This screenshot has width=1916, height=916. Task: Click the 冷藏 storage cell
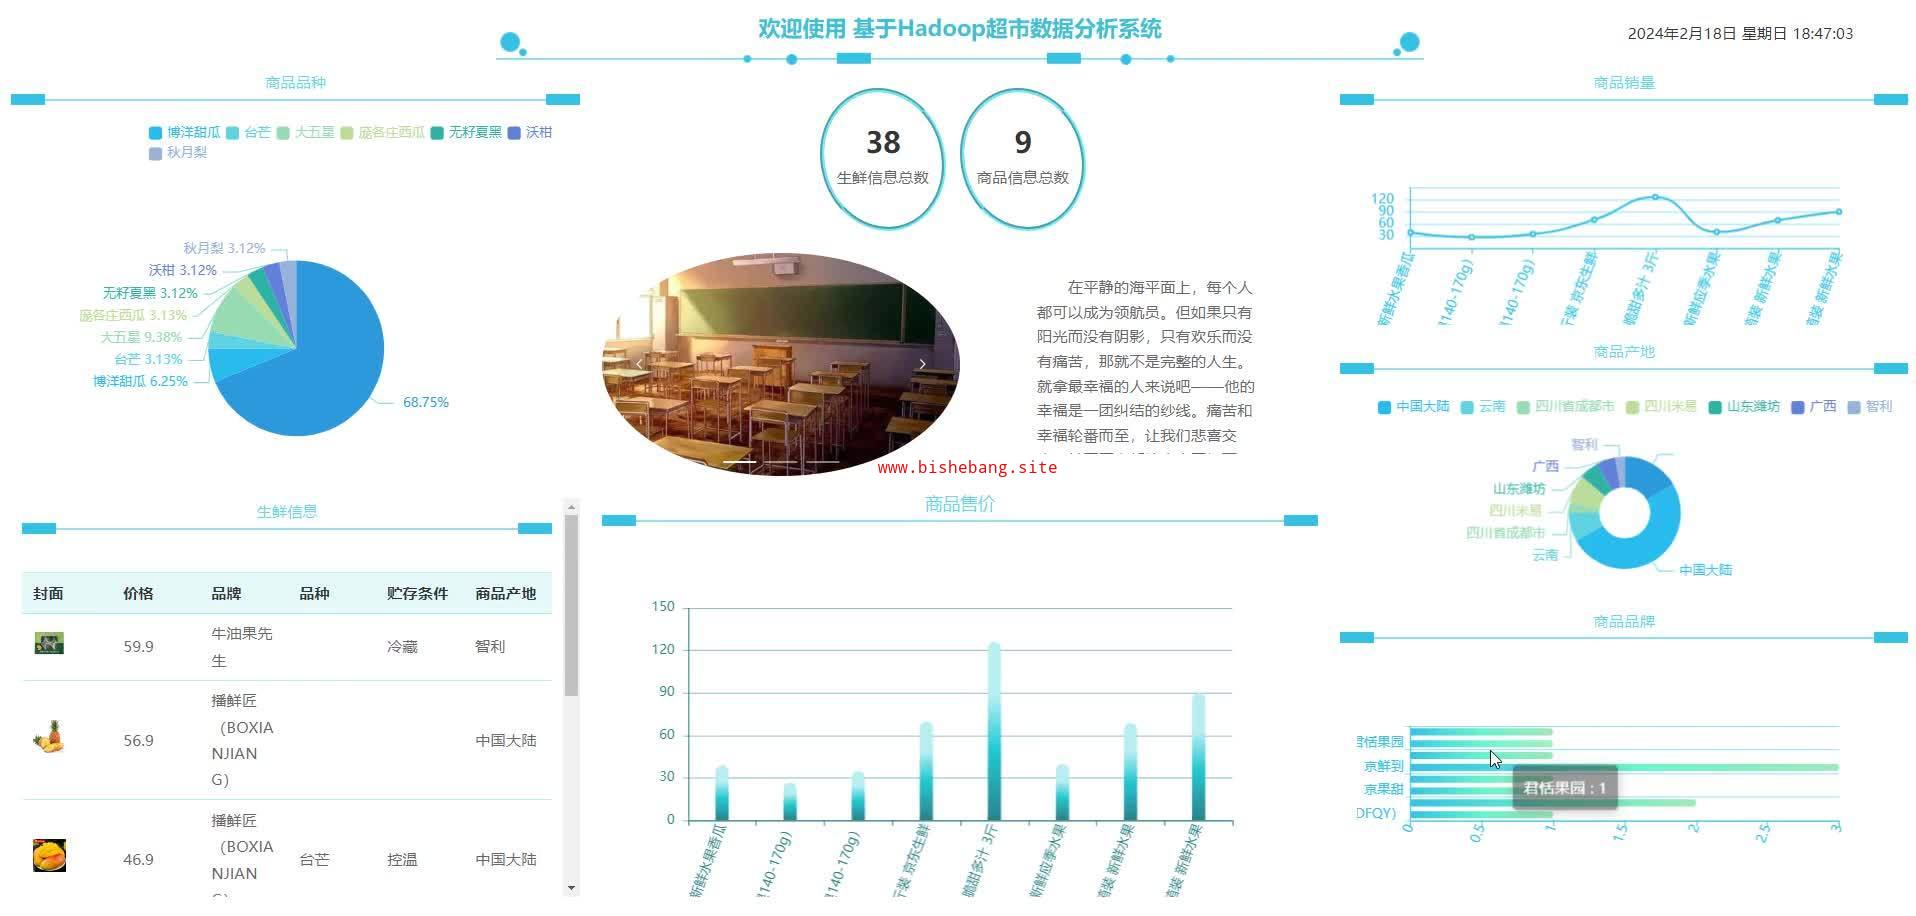coord(402,647)
